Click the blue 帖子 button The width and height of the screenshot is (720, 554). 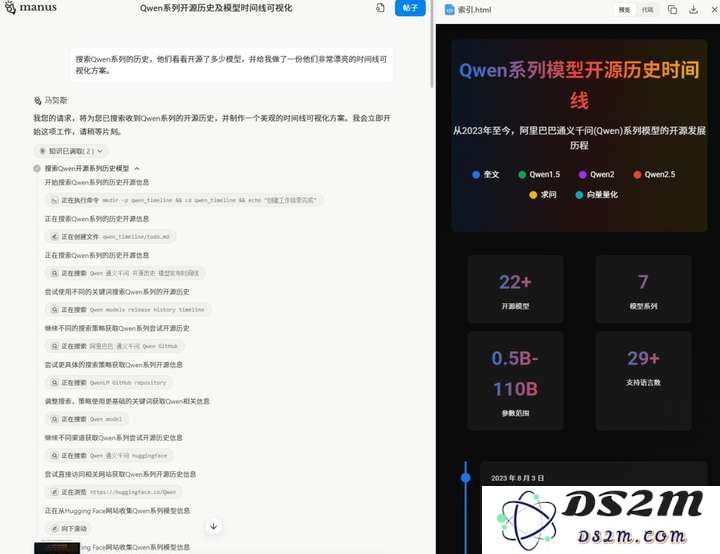[410, 8]
